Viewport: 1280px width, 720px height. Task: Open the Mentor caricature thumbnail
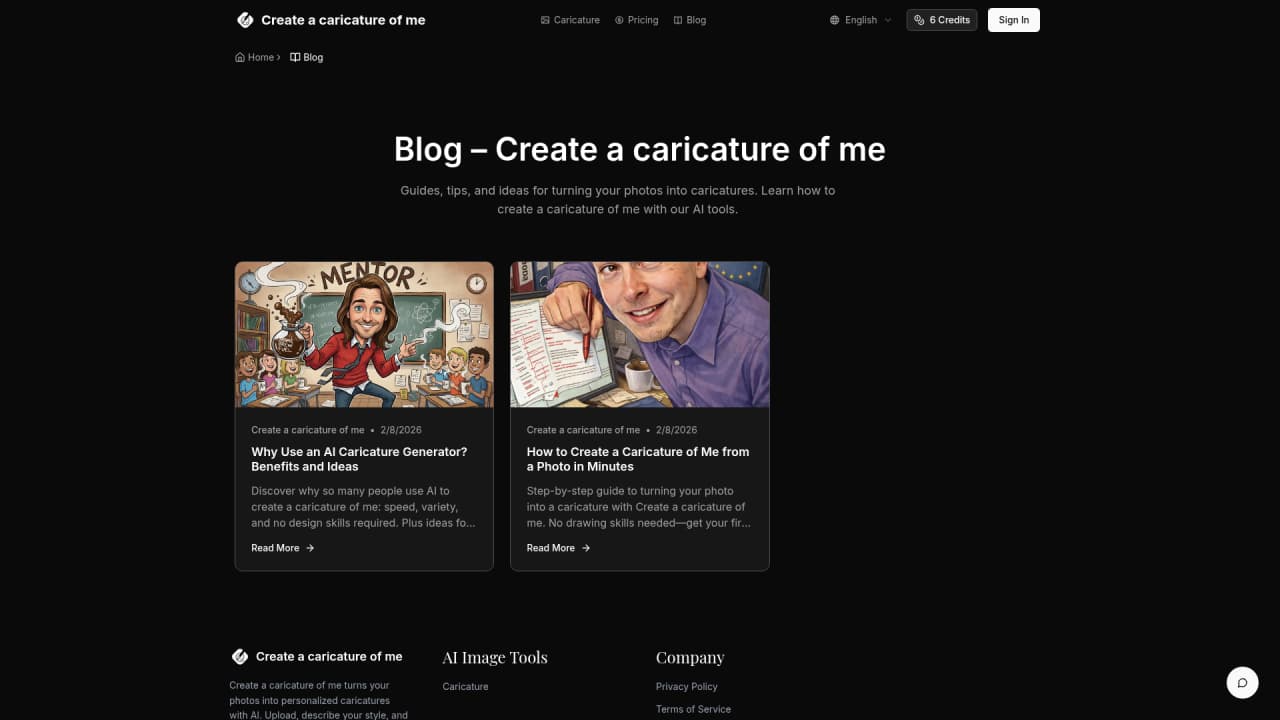click(x=364, y=335)
